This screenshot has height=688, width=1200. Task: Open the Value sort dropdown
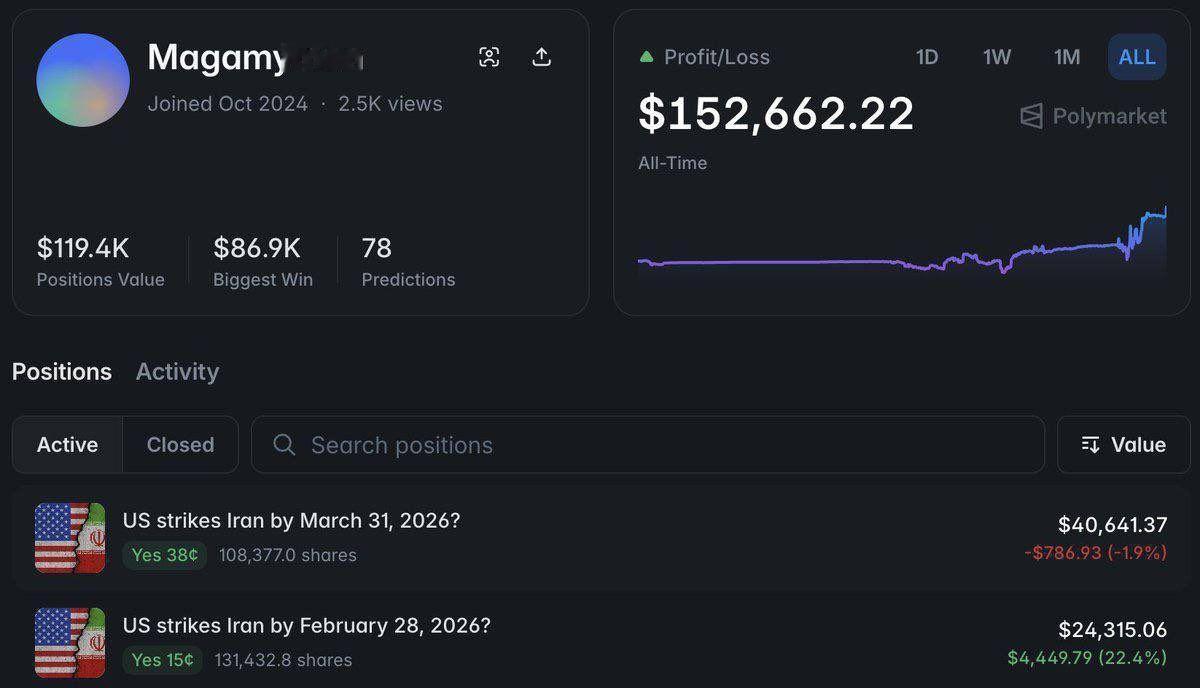coord(1124,445)
